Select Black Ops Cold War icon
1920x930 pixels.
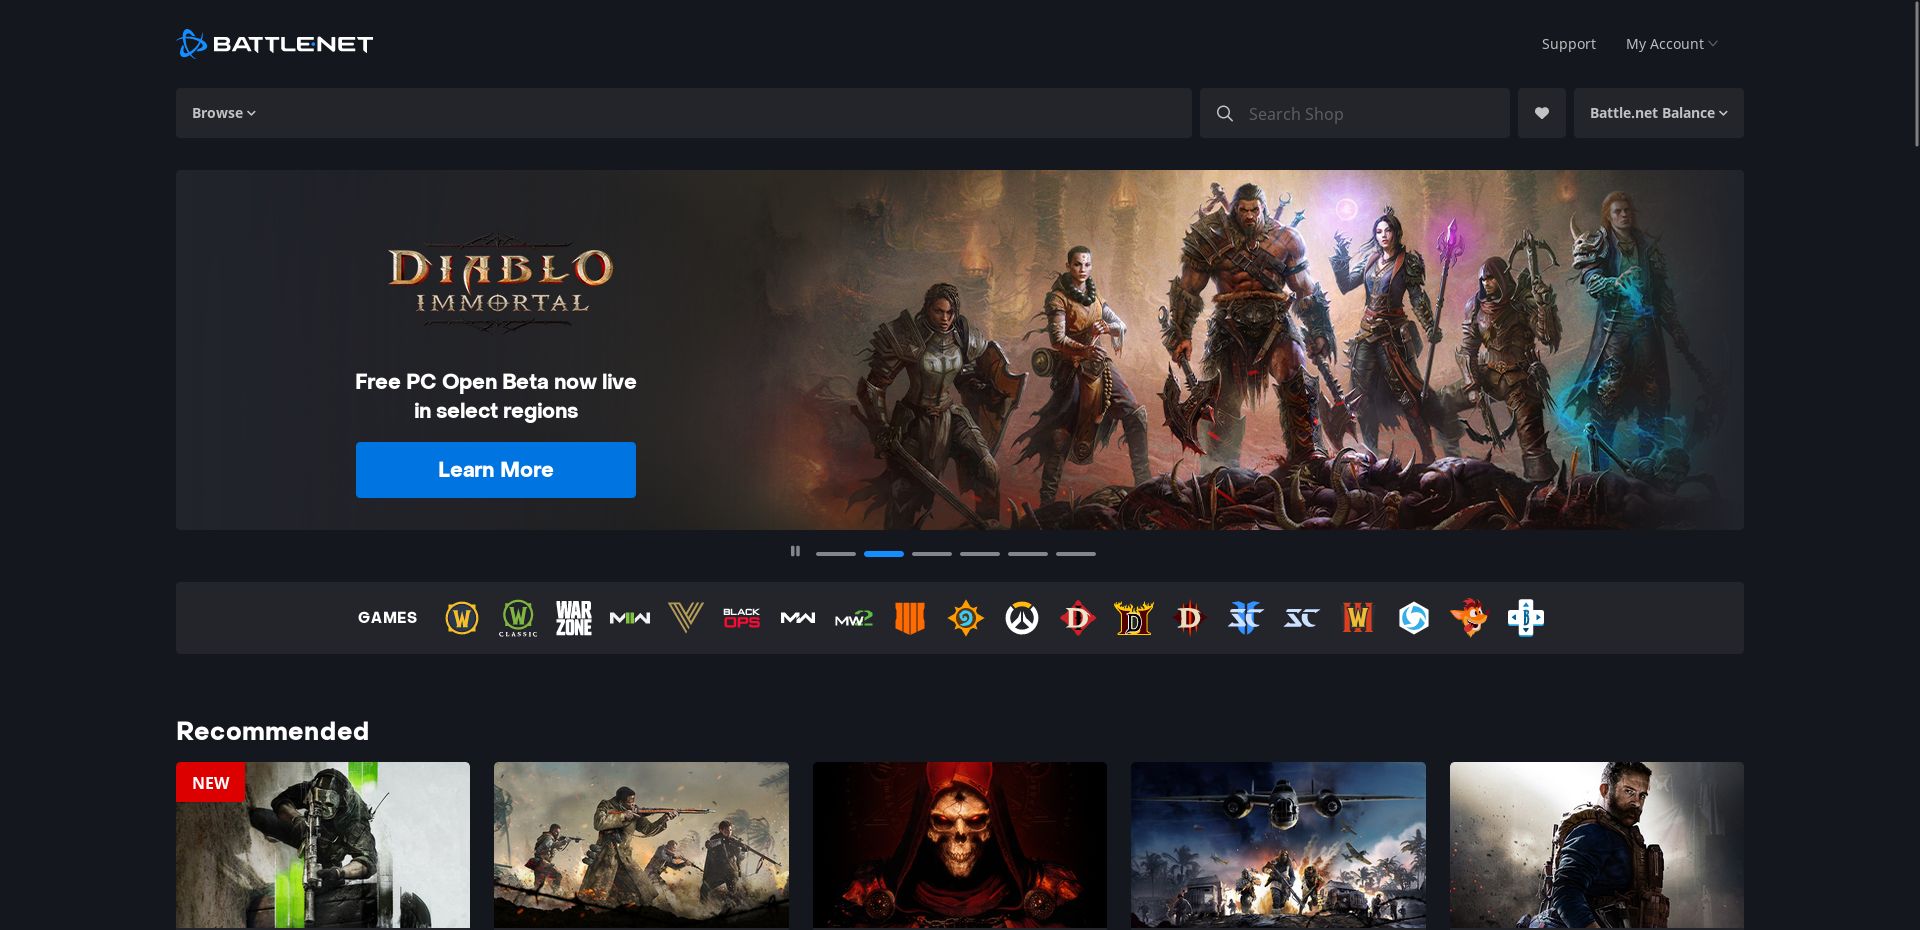coord(742,618)
